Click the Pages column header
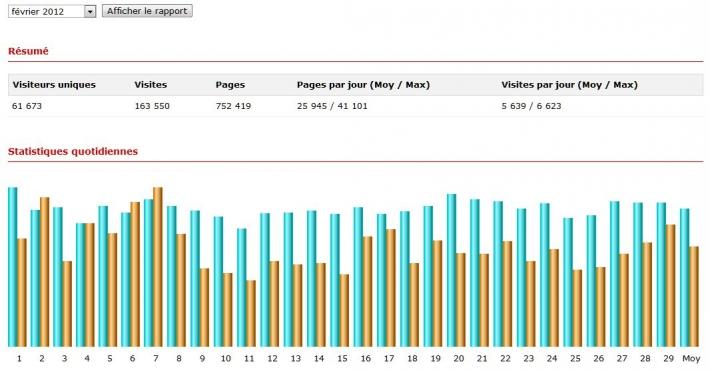Screen dimensions: 710x372 (x=230, y=85)
